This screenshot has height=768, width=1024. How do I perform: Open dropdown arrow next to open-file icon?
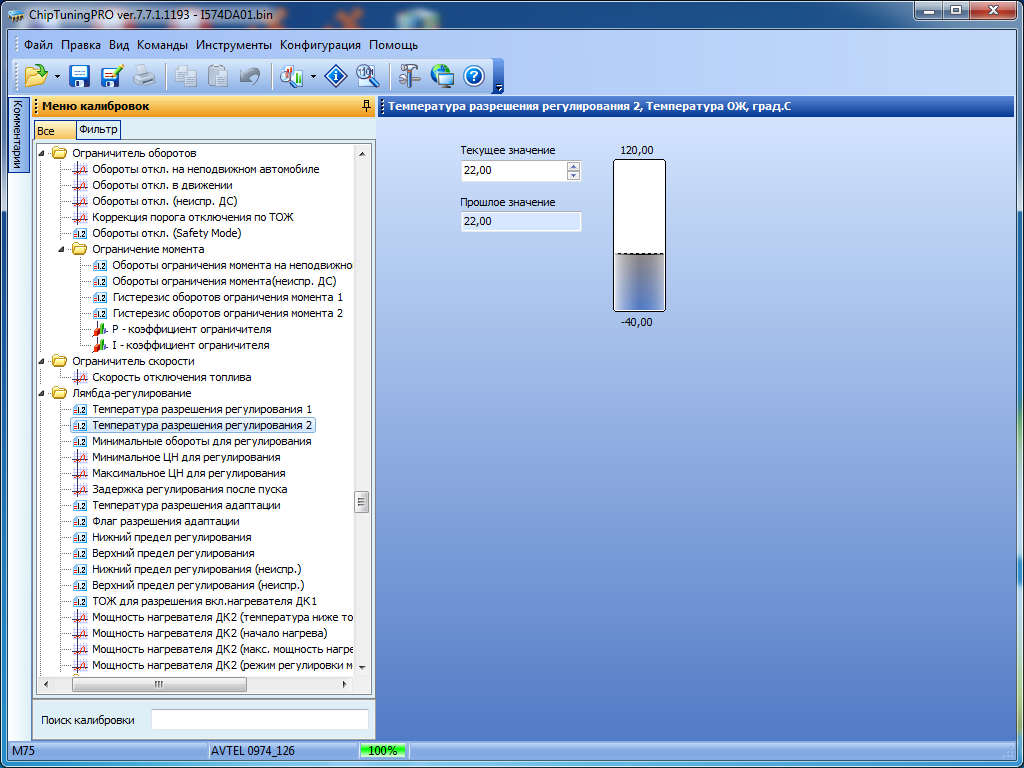tap(57, 77)
